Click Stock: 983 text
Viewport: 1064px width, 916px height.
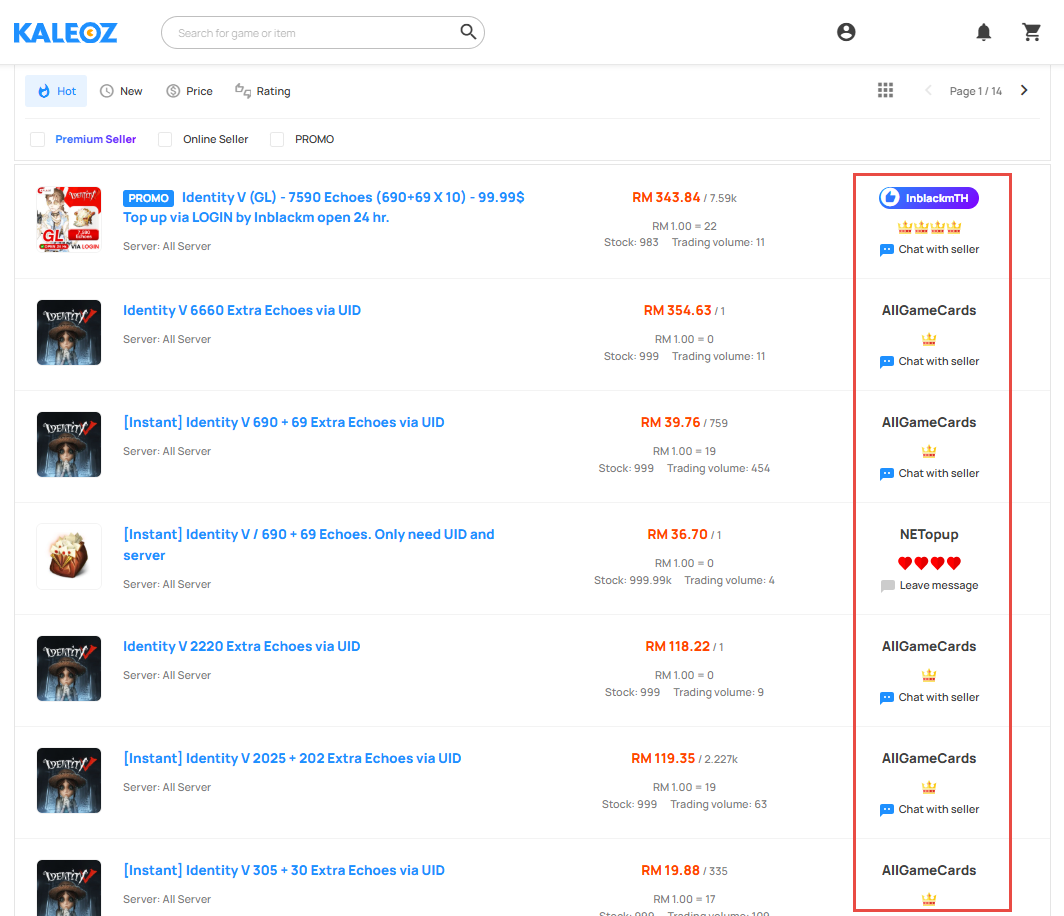631,242
